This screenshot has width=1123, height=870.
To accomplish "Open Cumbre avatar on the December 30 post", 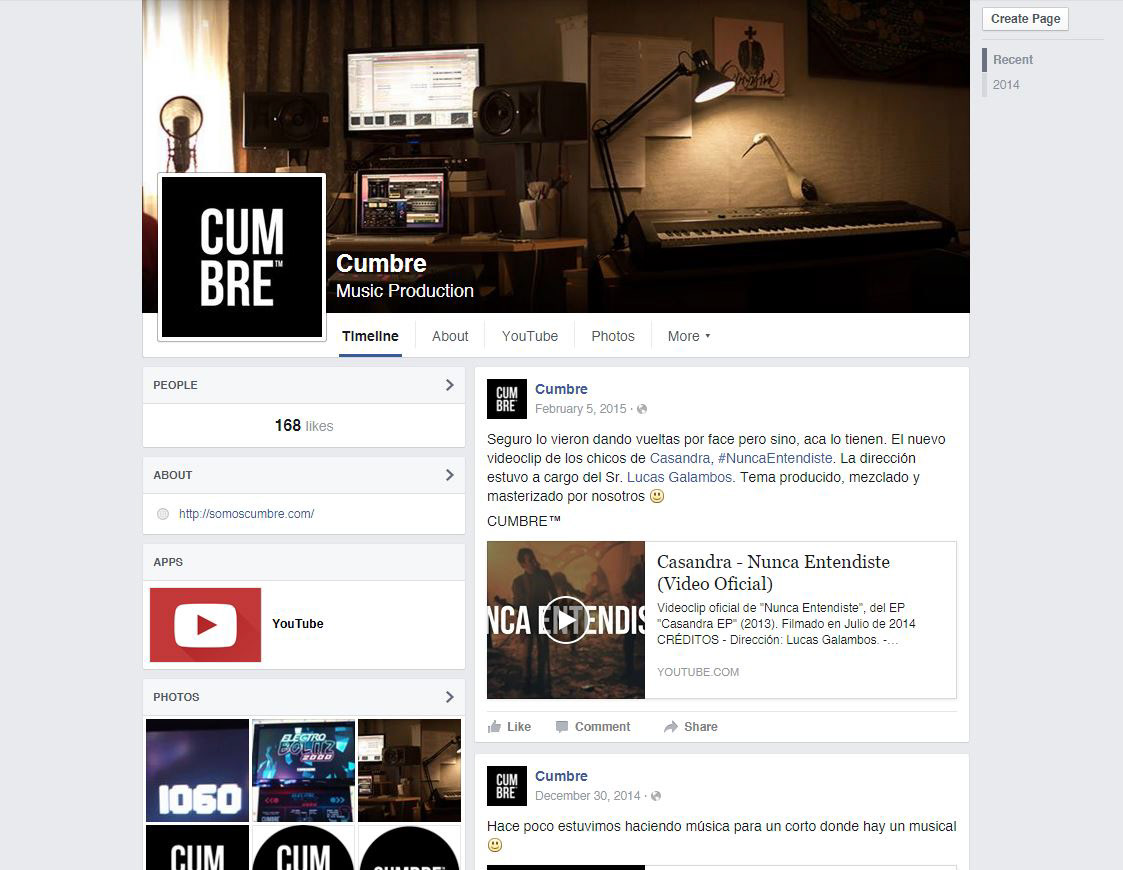I will click(x=507, y=786).
